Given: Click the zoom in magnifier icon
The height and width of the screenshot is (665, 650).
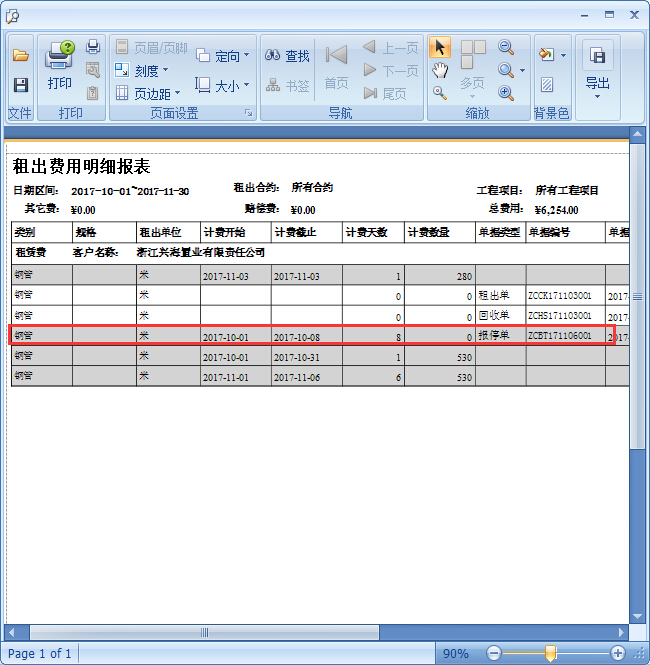Looking at the screenshot, I should pos(506,93).
